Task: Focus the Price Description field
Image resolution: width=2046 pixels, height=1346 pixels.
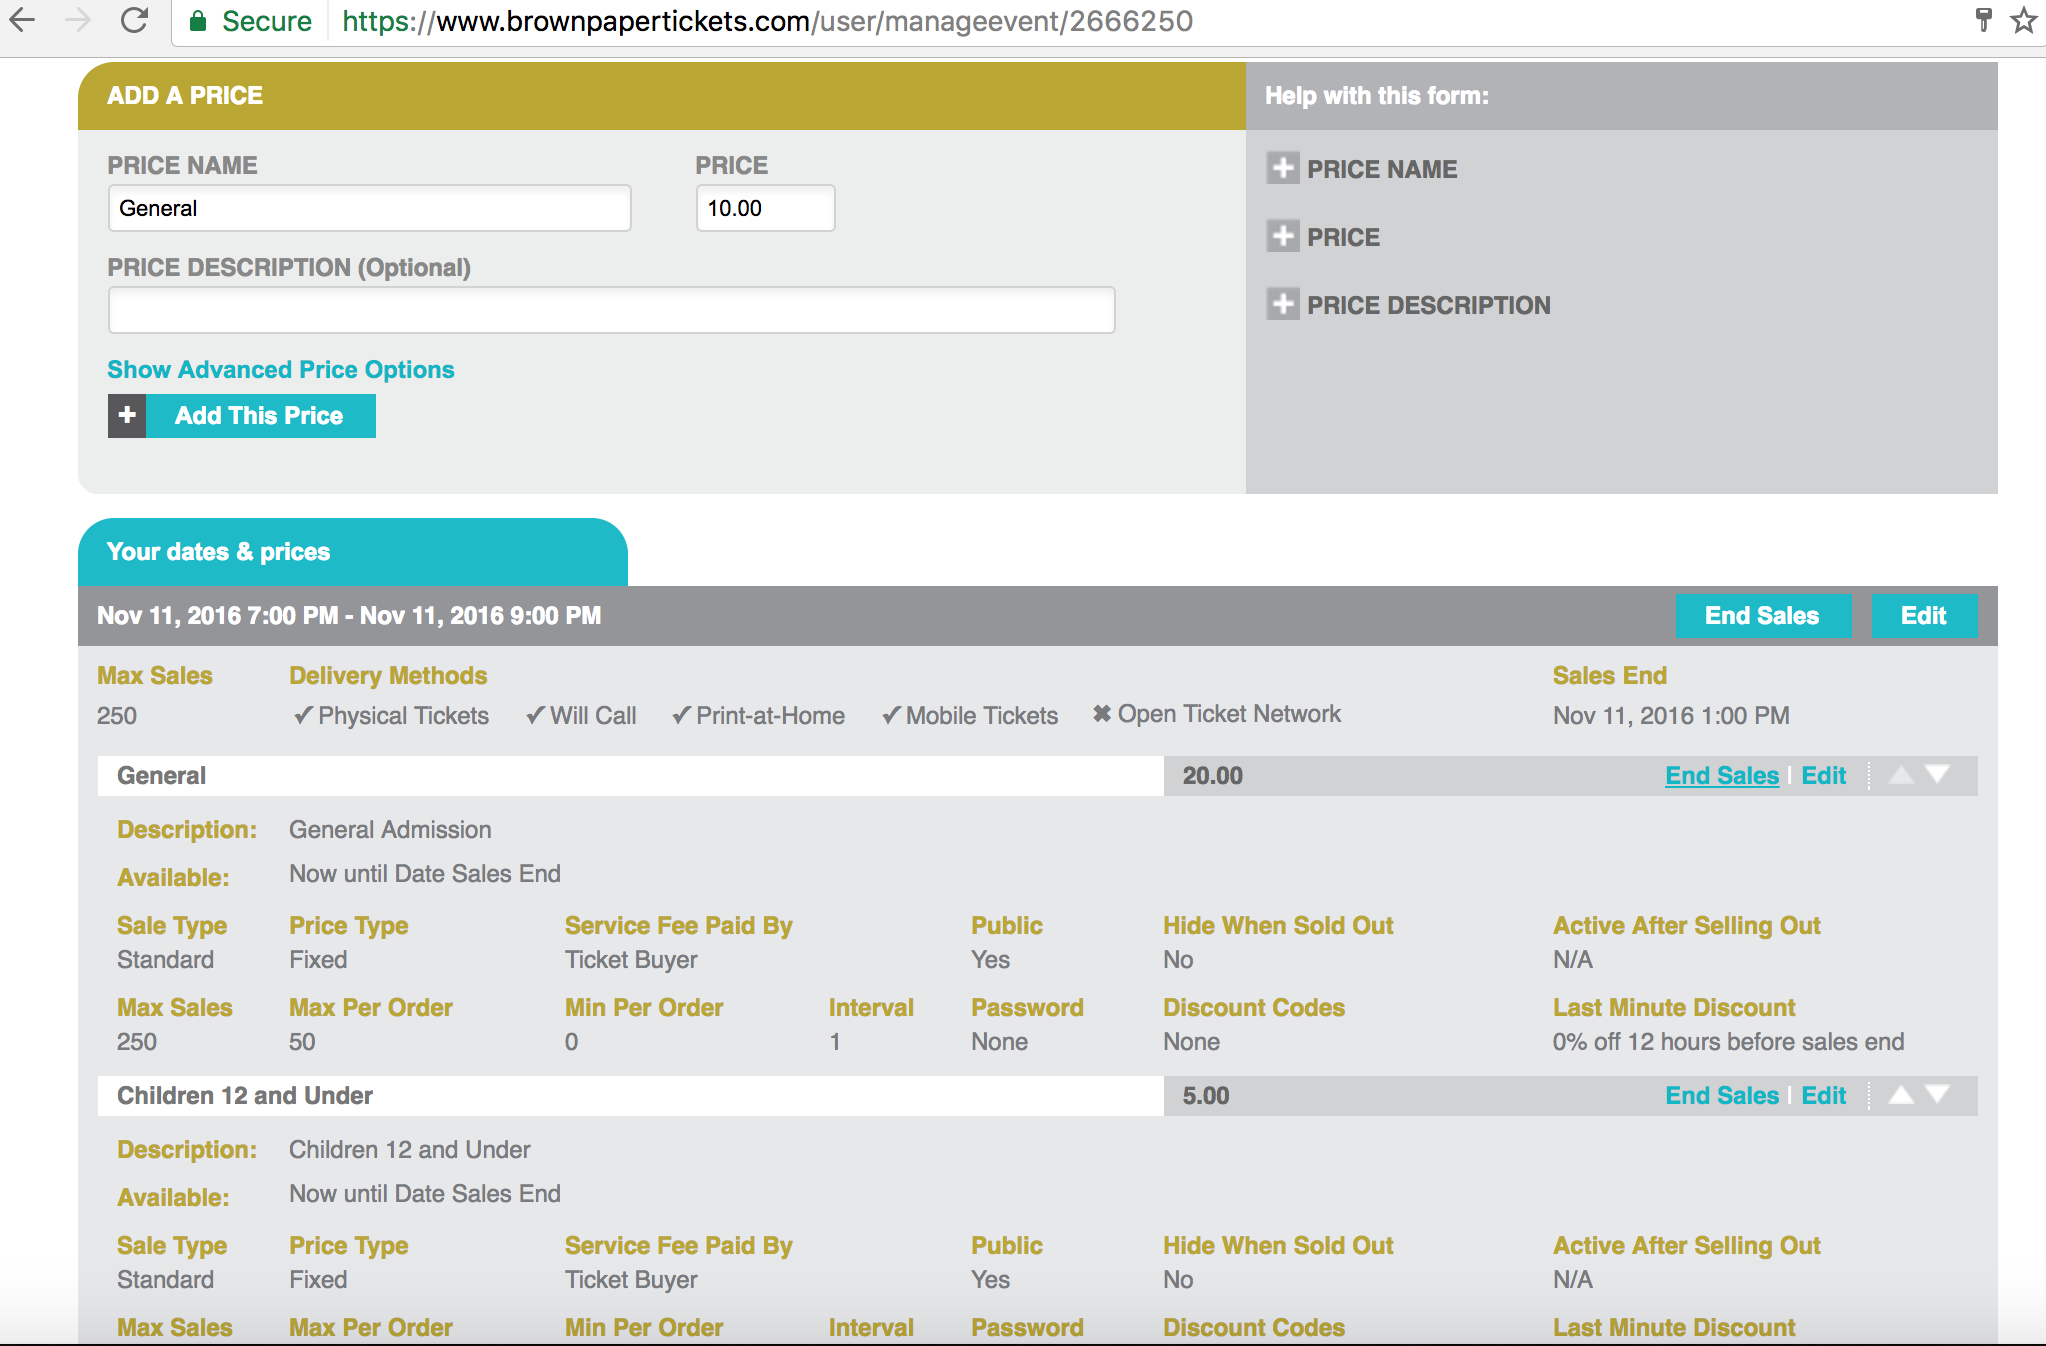Action: tap(612, 310)
